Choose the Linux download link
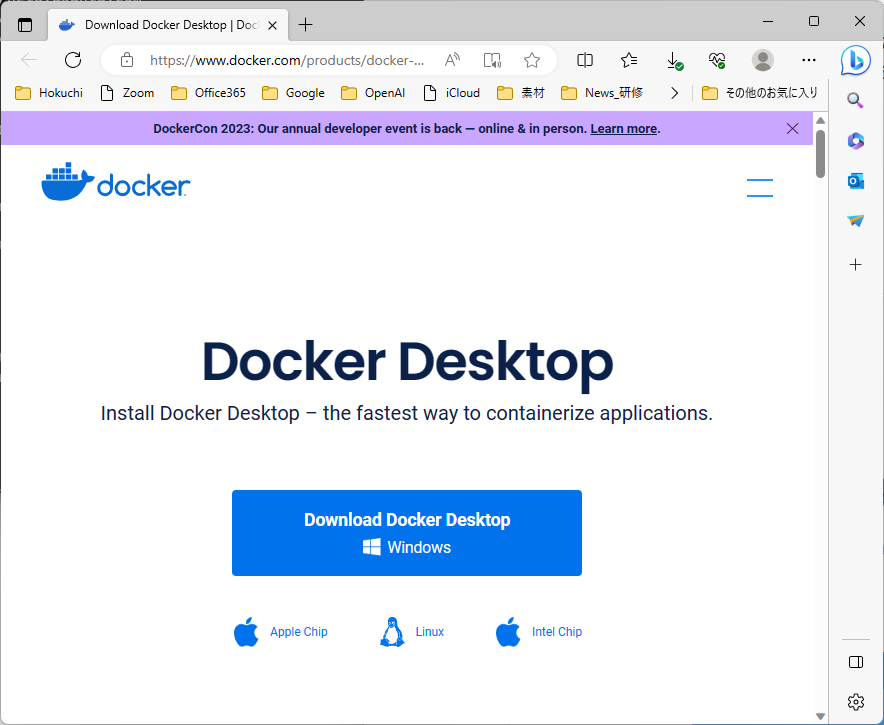The image size is (884, 725). (412, 632)
